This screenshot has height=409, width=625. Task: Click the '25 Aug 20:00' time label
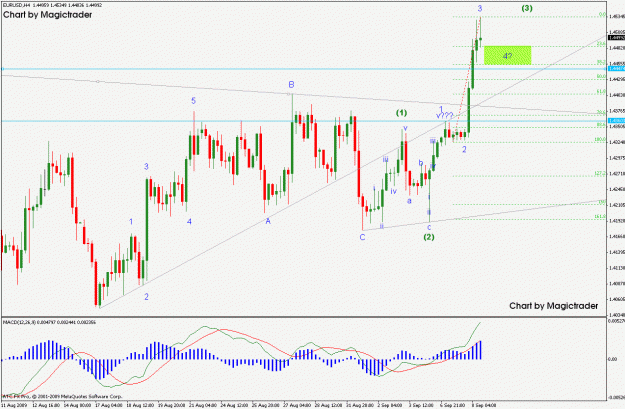pyautogui.click(x=266, y=405)
